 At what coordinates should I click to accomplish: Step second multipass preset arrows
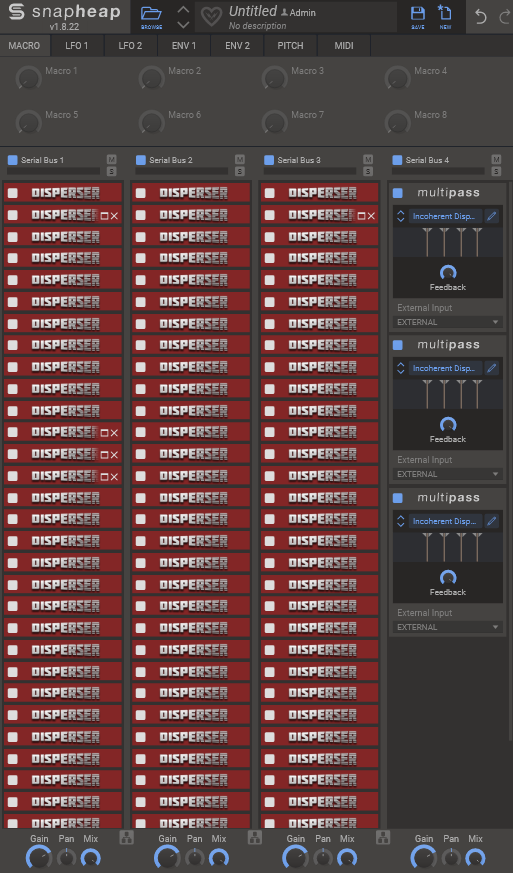[400, 368]
